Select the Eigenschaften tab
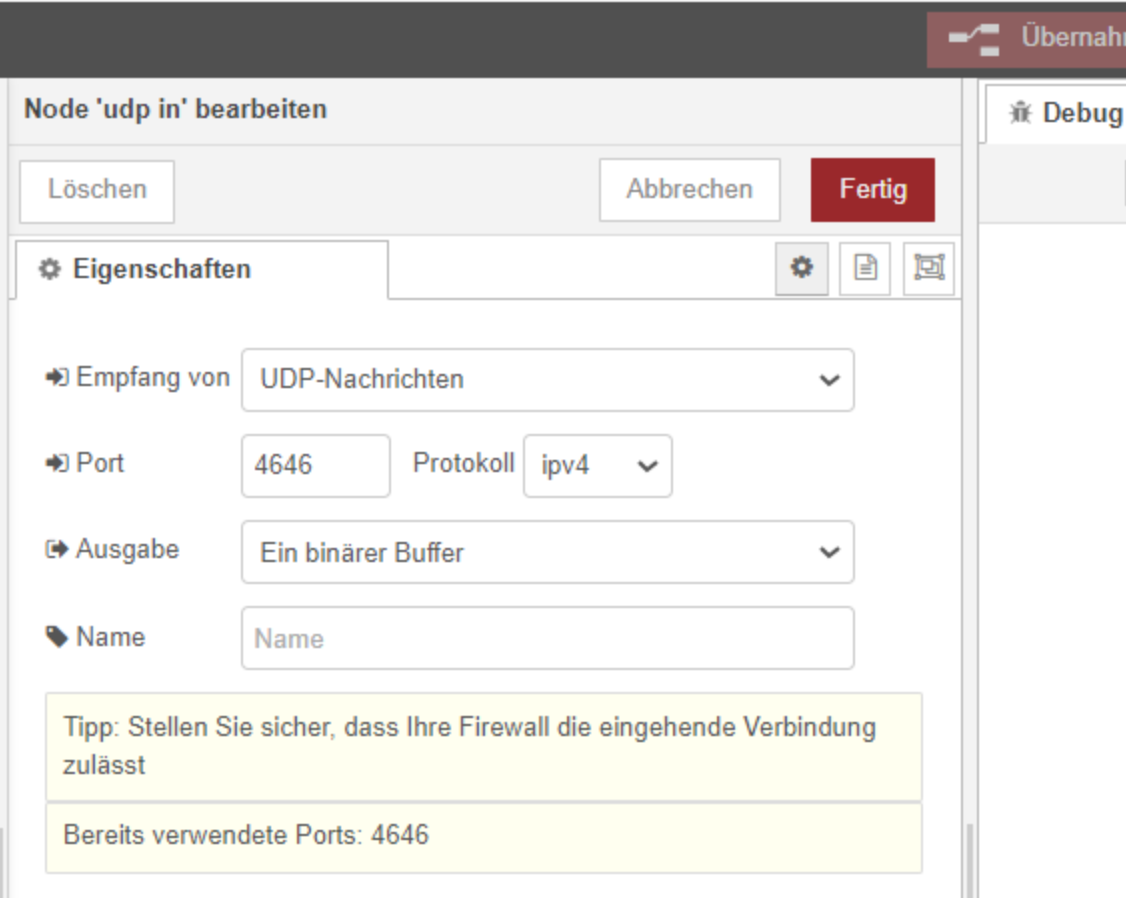1126x898 pixels. (x=201, y=270)
